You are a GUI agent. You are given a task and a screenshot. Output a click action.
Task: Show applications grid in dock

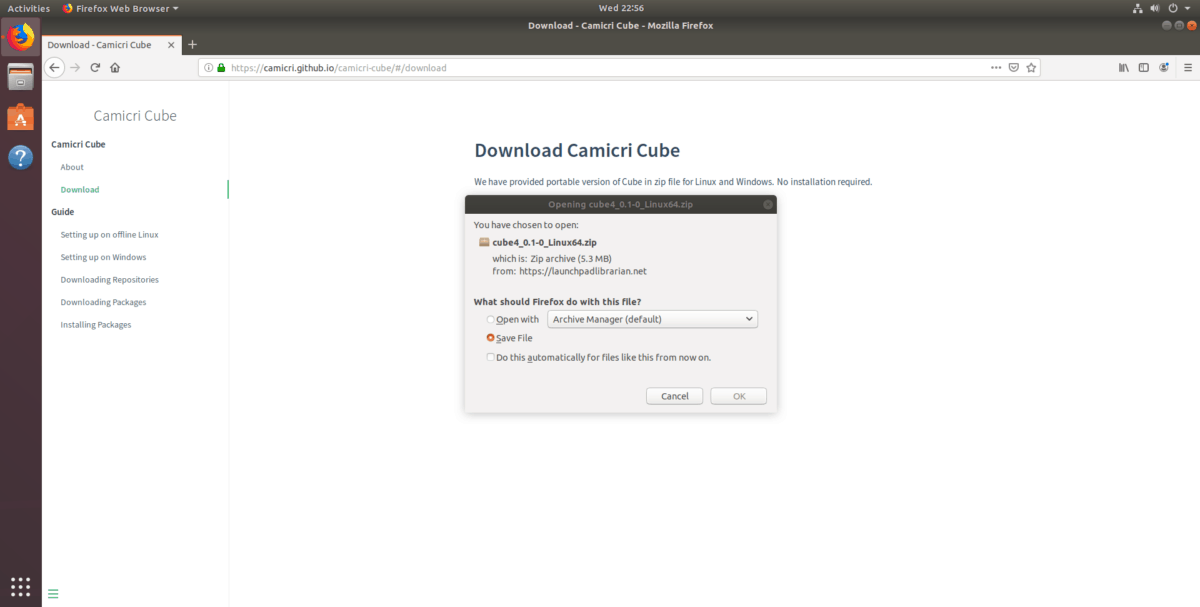click(20, 586)
